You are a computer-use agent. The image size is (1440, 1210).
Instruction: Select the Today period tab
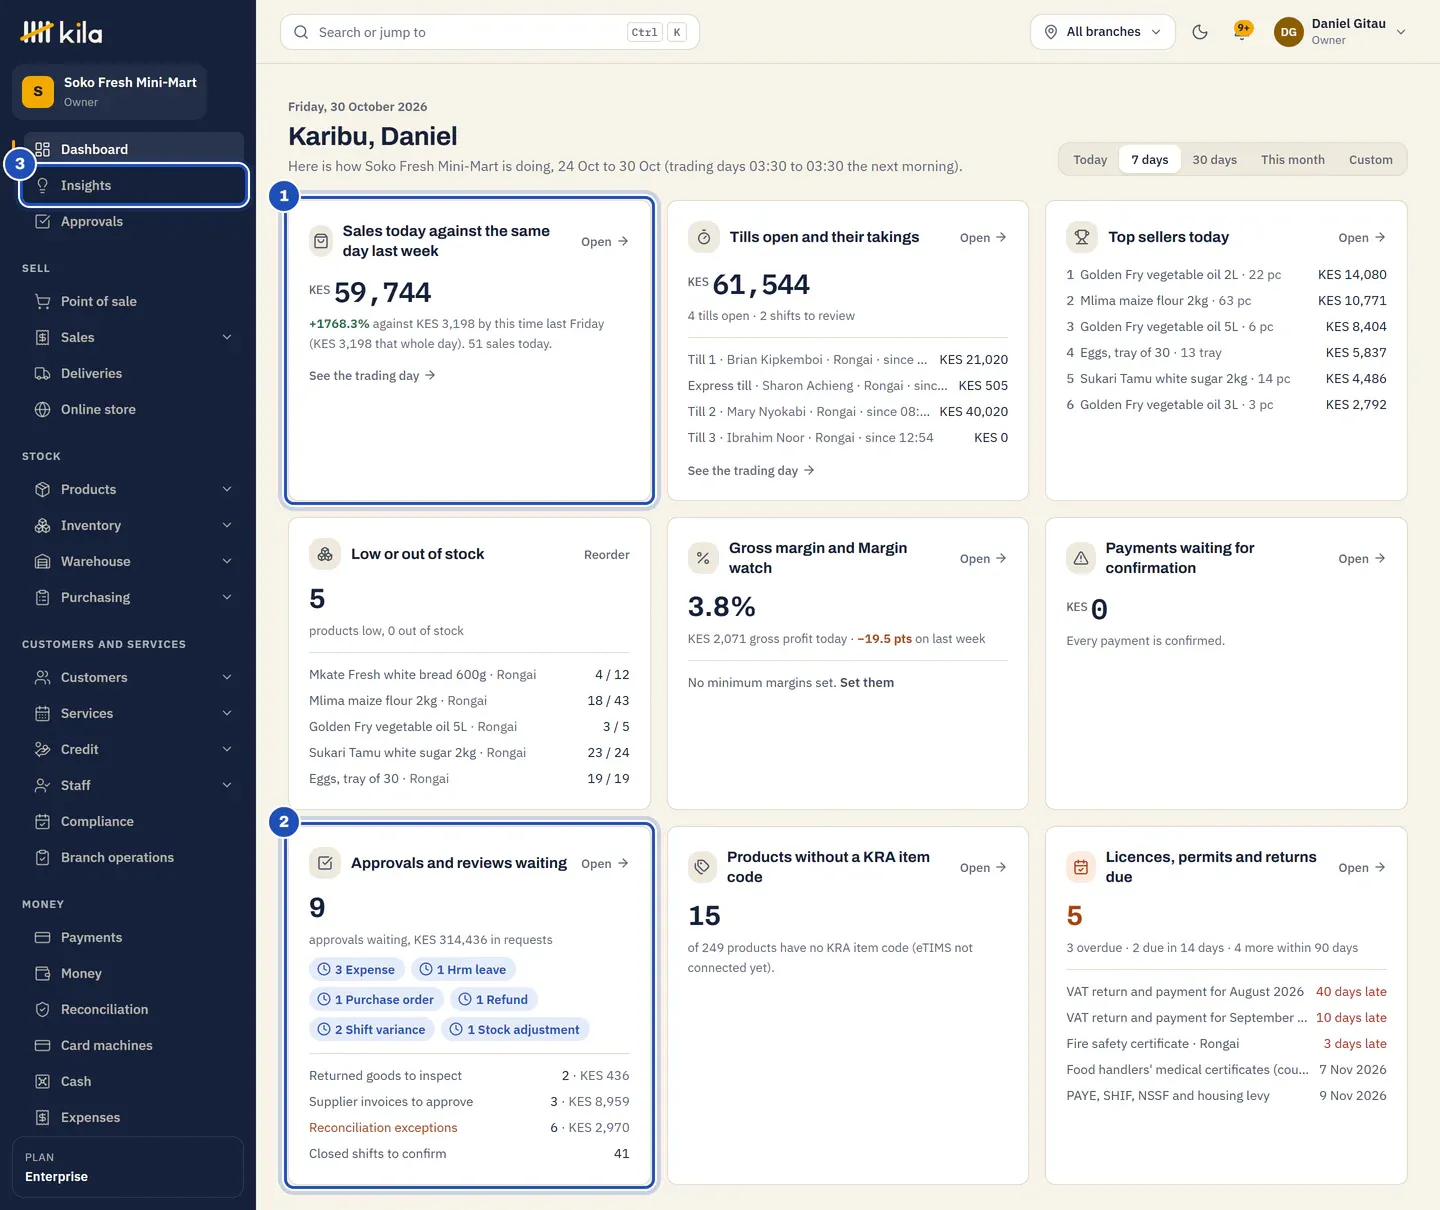point(1090,159)
